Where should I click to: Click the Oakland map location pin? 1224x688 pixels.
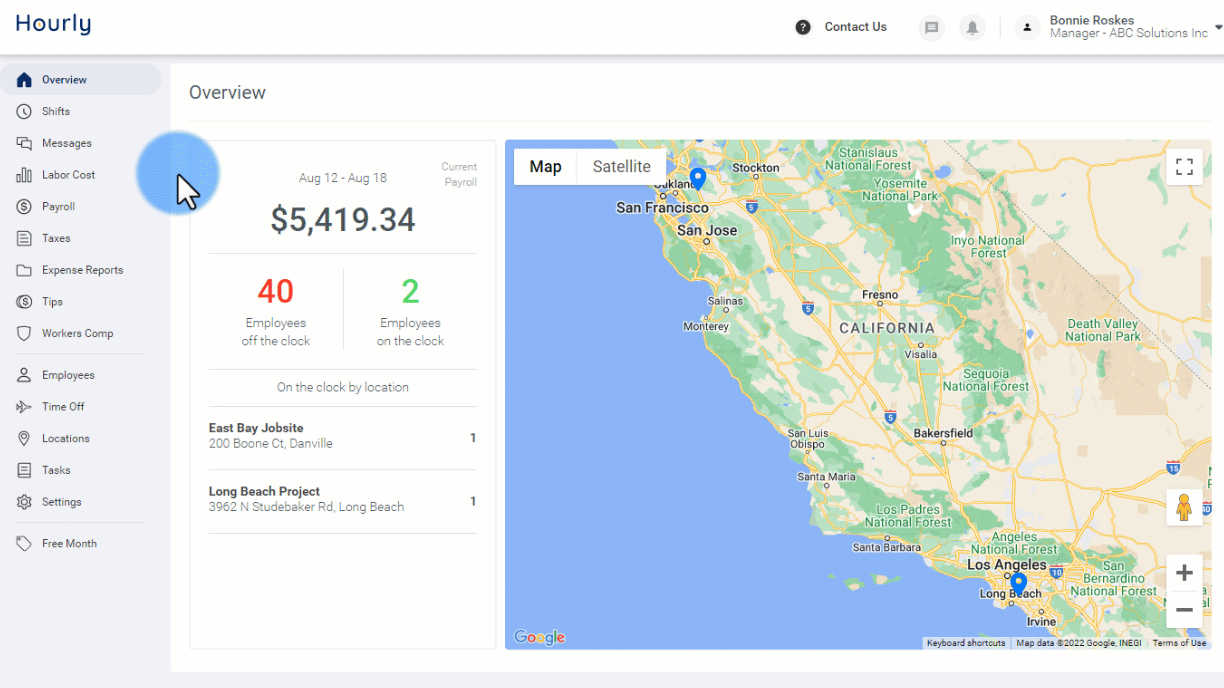pos(698,179)
